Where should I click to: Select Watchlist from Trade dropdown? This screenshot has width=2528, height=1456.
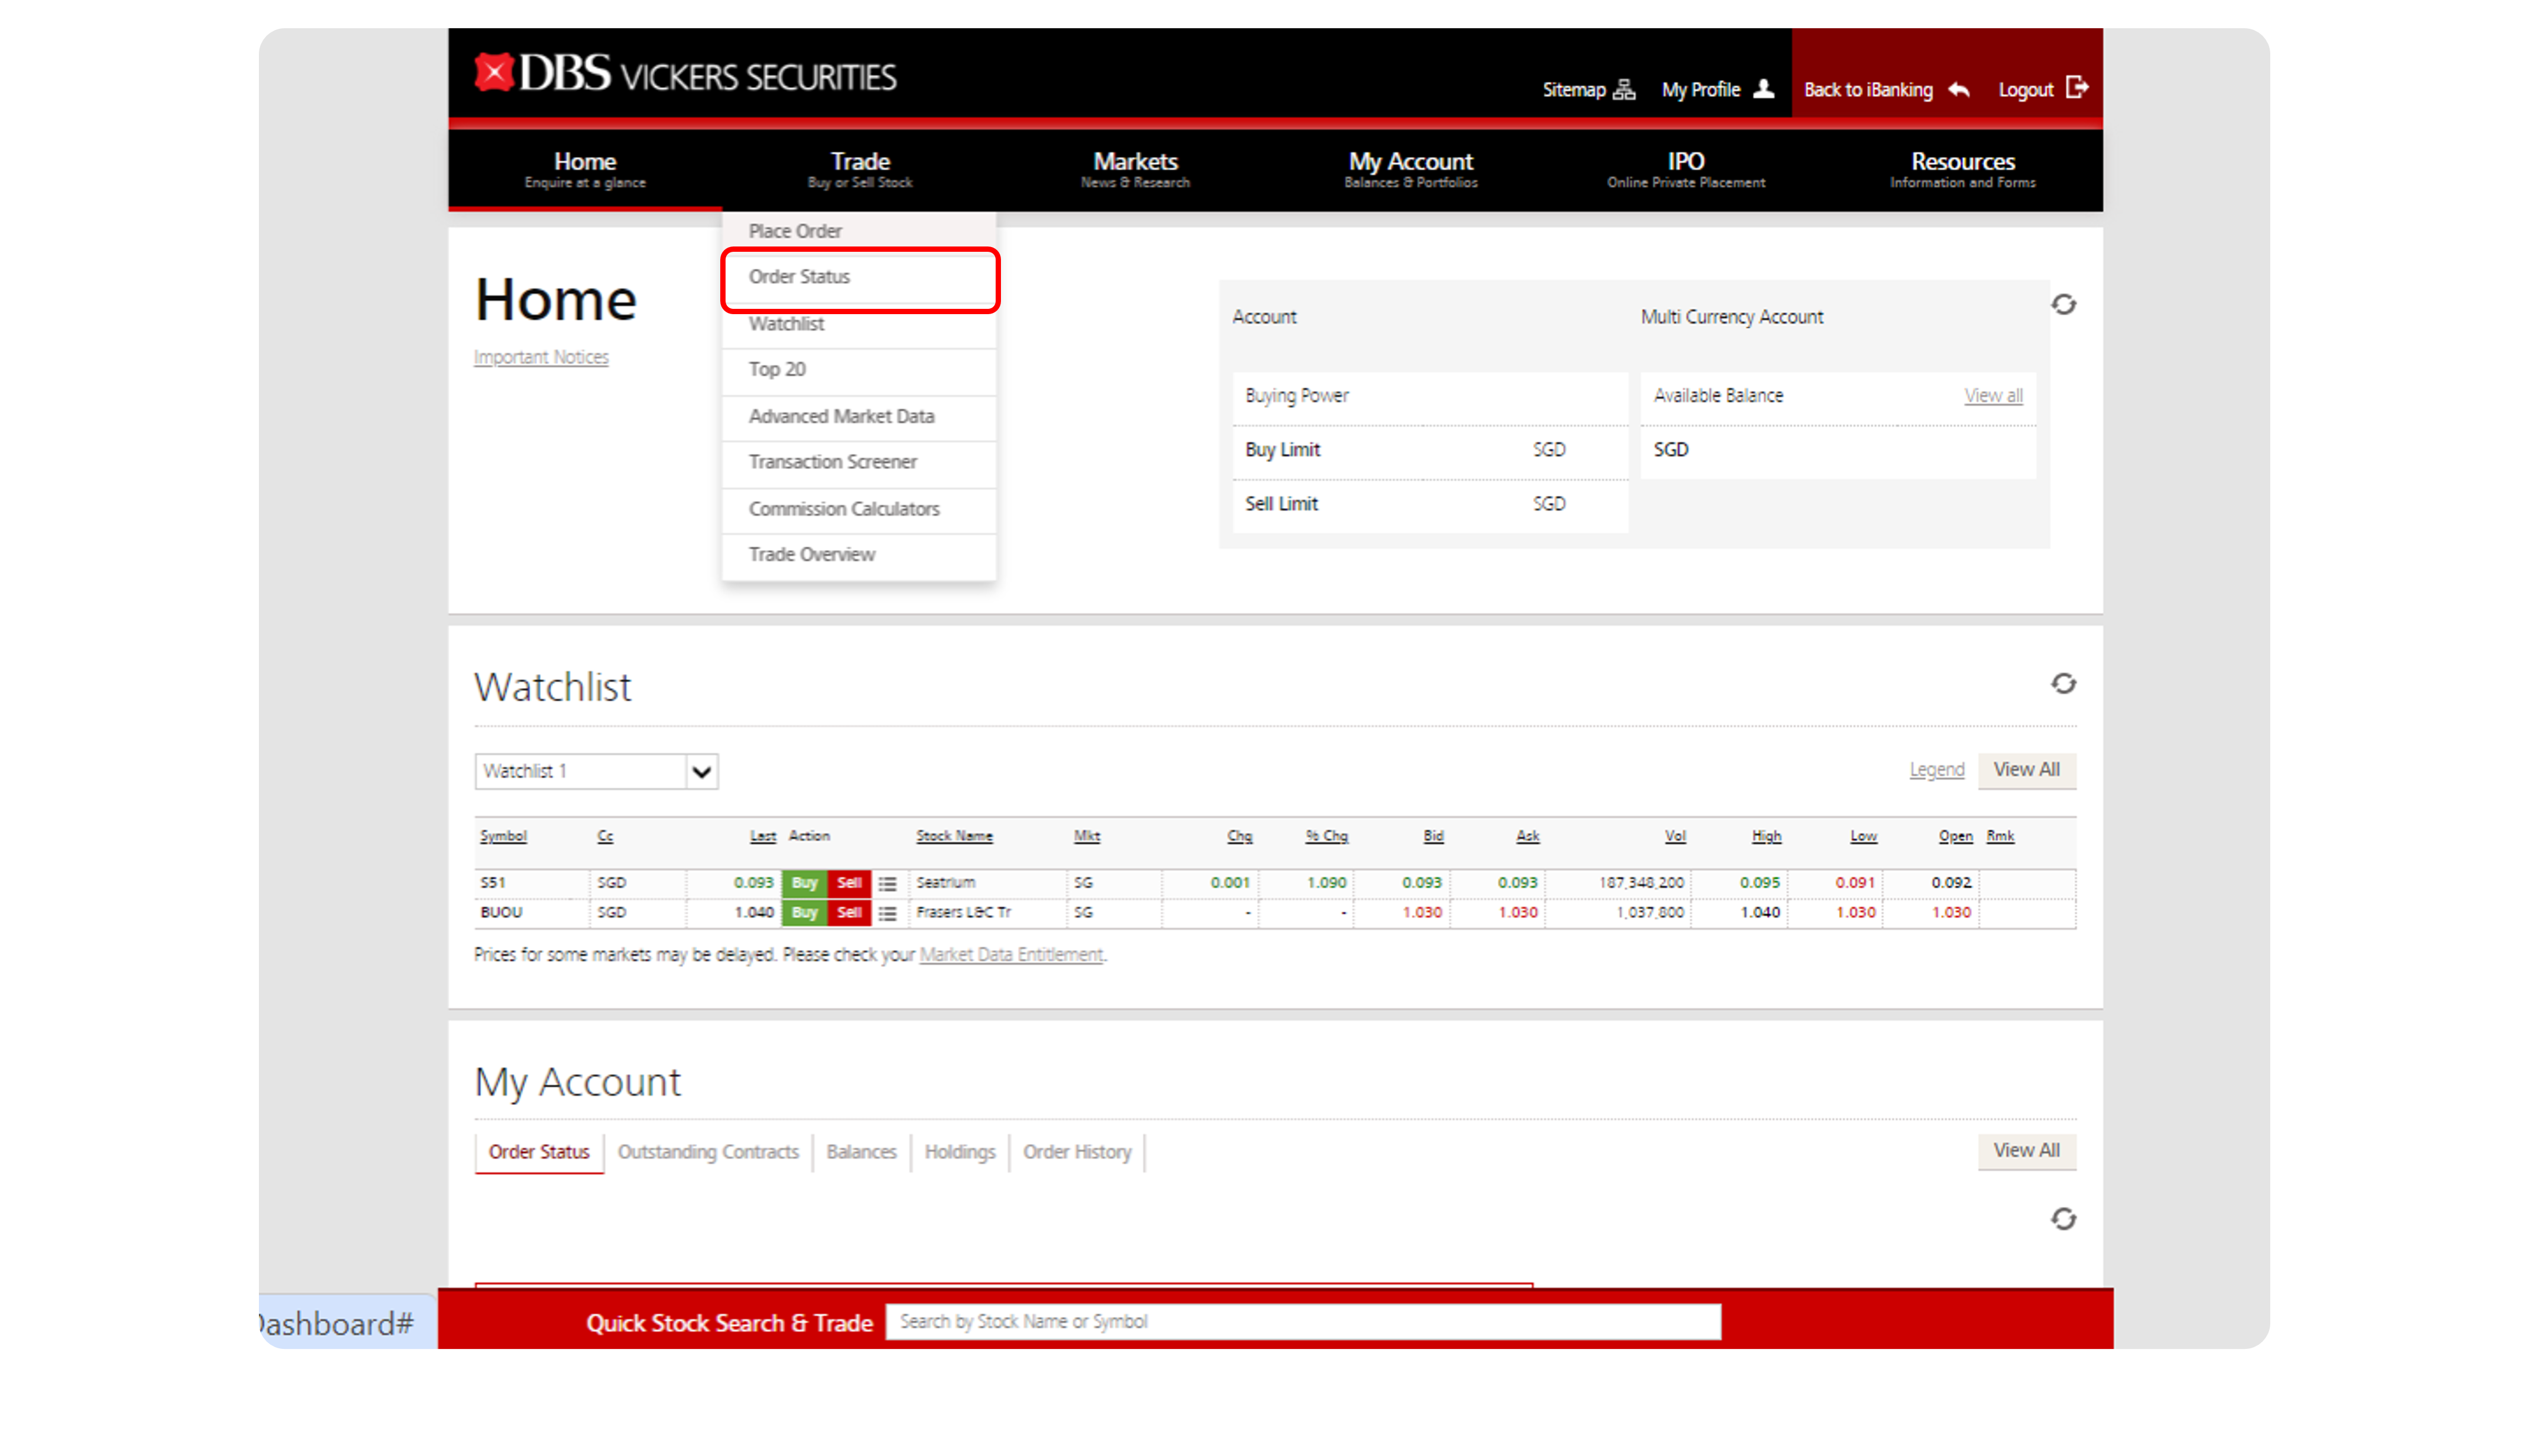point(859,324)
